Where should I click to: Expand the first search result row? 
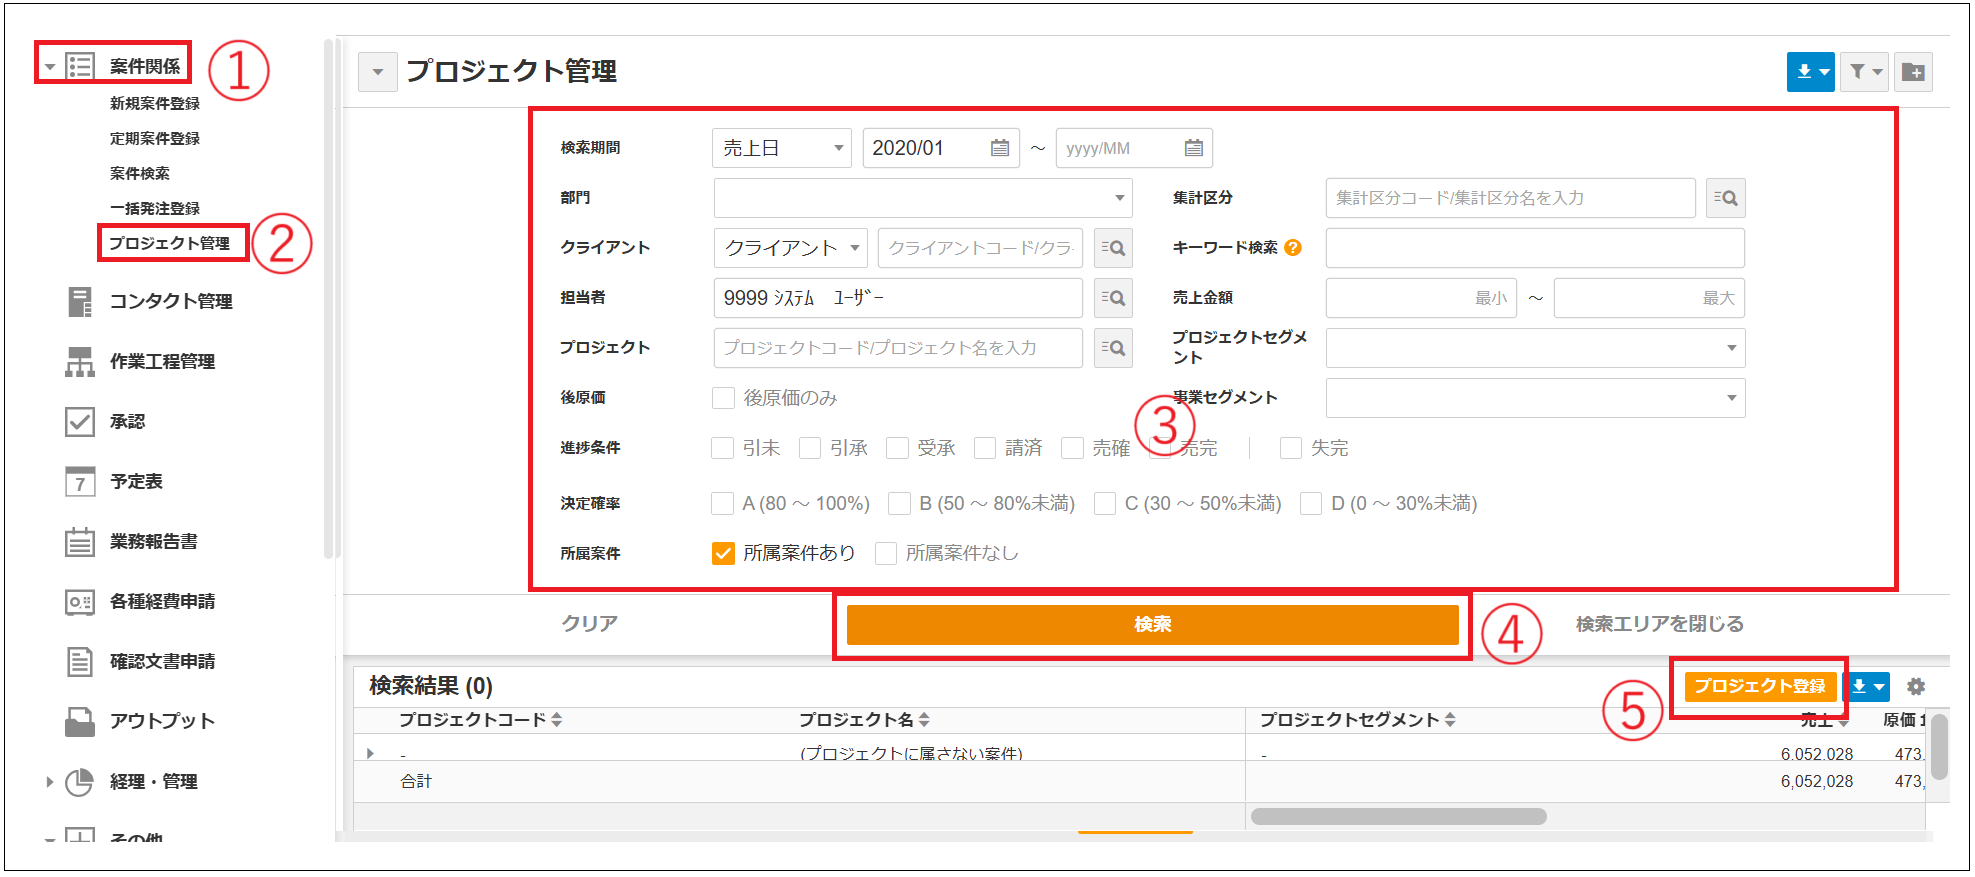click(x=370, y=753)
